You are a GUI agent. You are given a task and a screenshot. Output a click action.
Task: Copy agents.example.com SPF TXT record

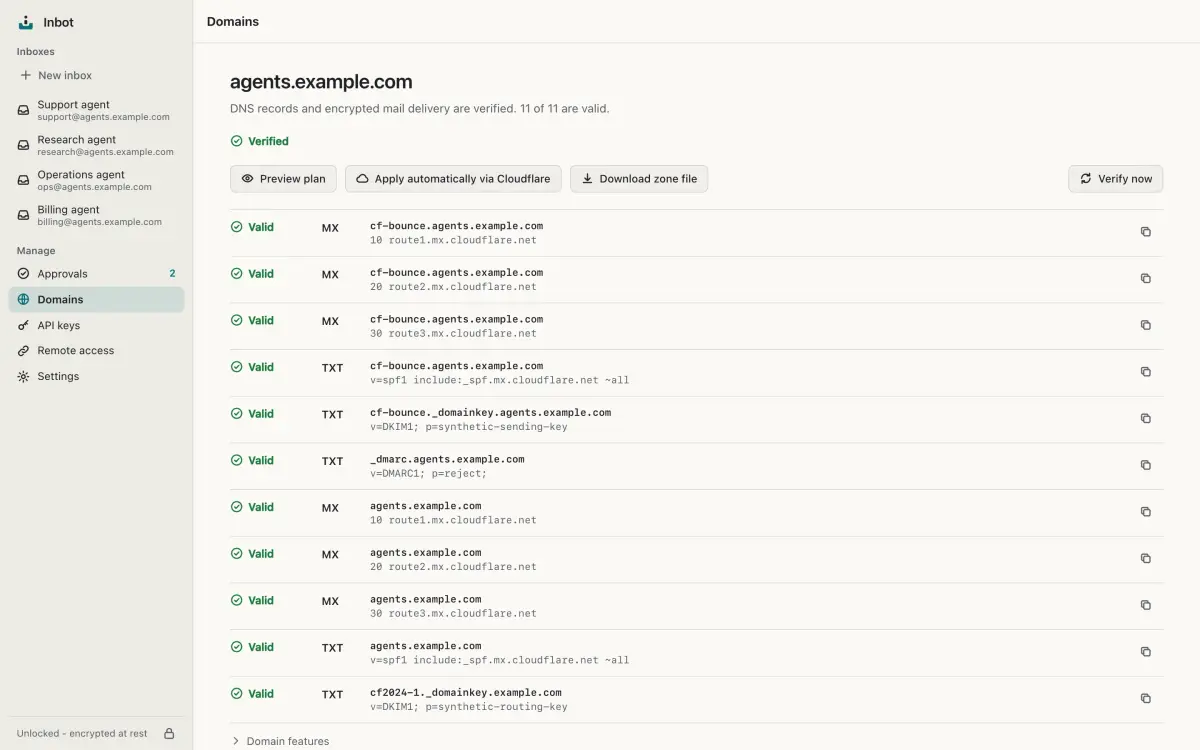pos(1146,652)
